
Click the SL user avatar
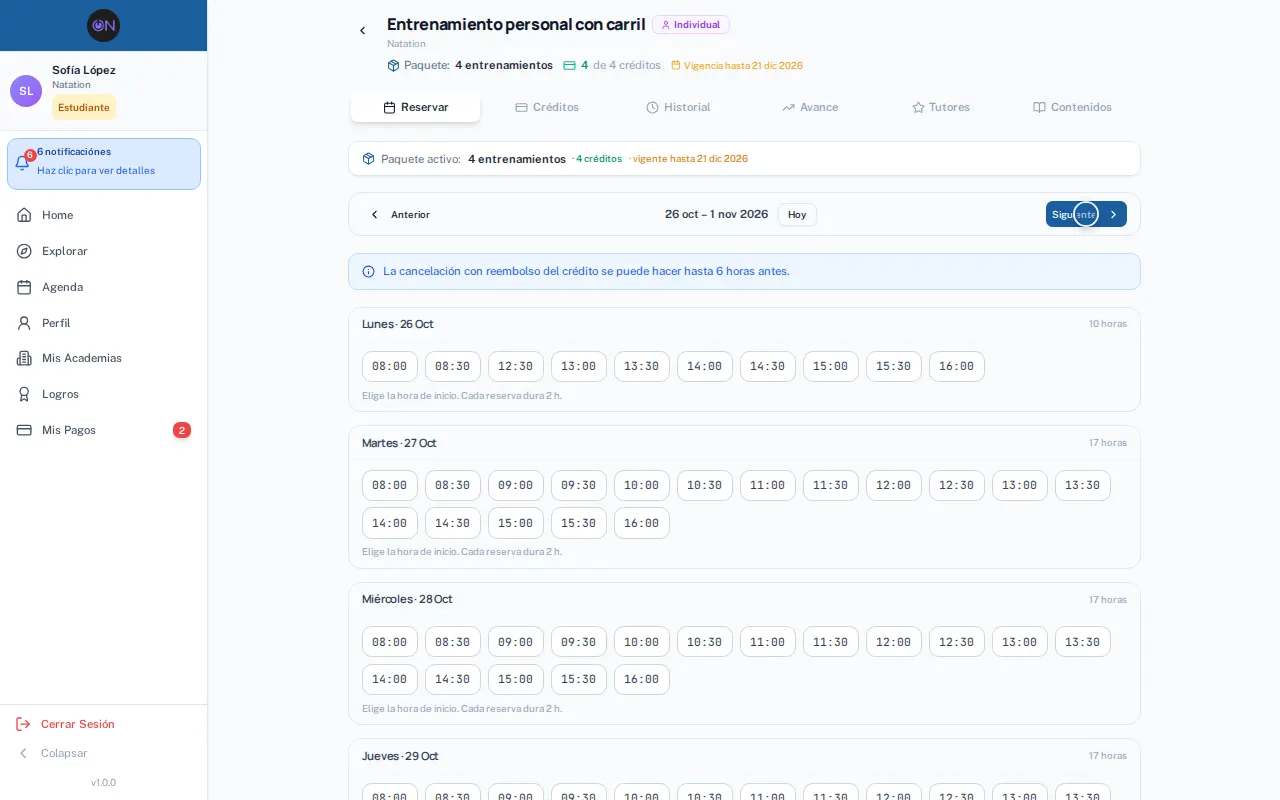(26, 91)
